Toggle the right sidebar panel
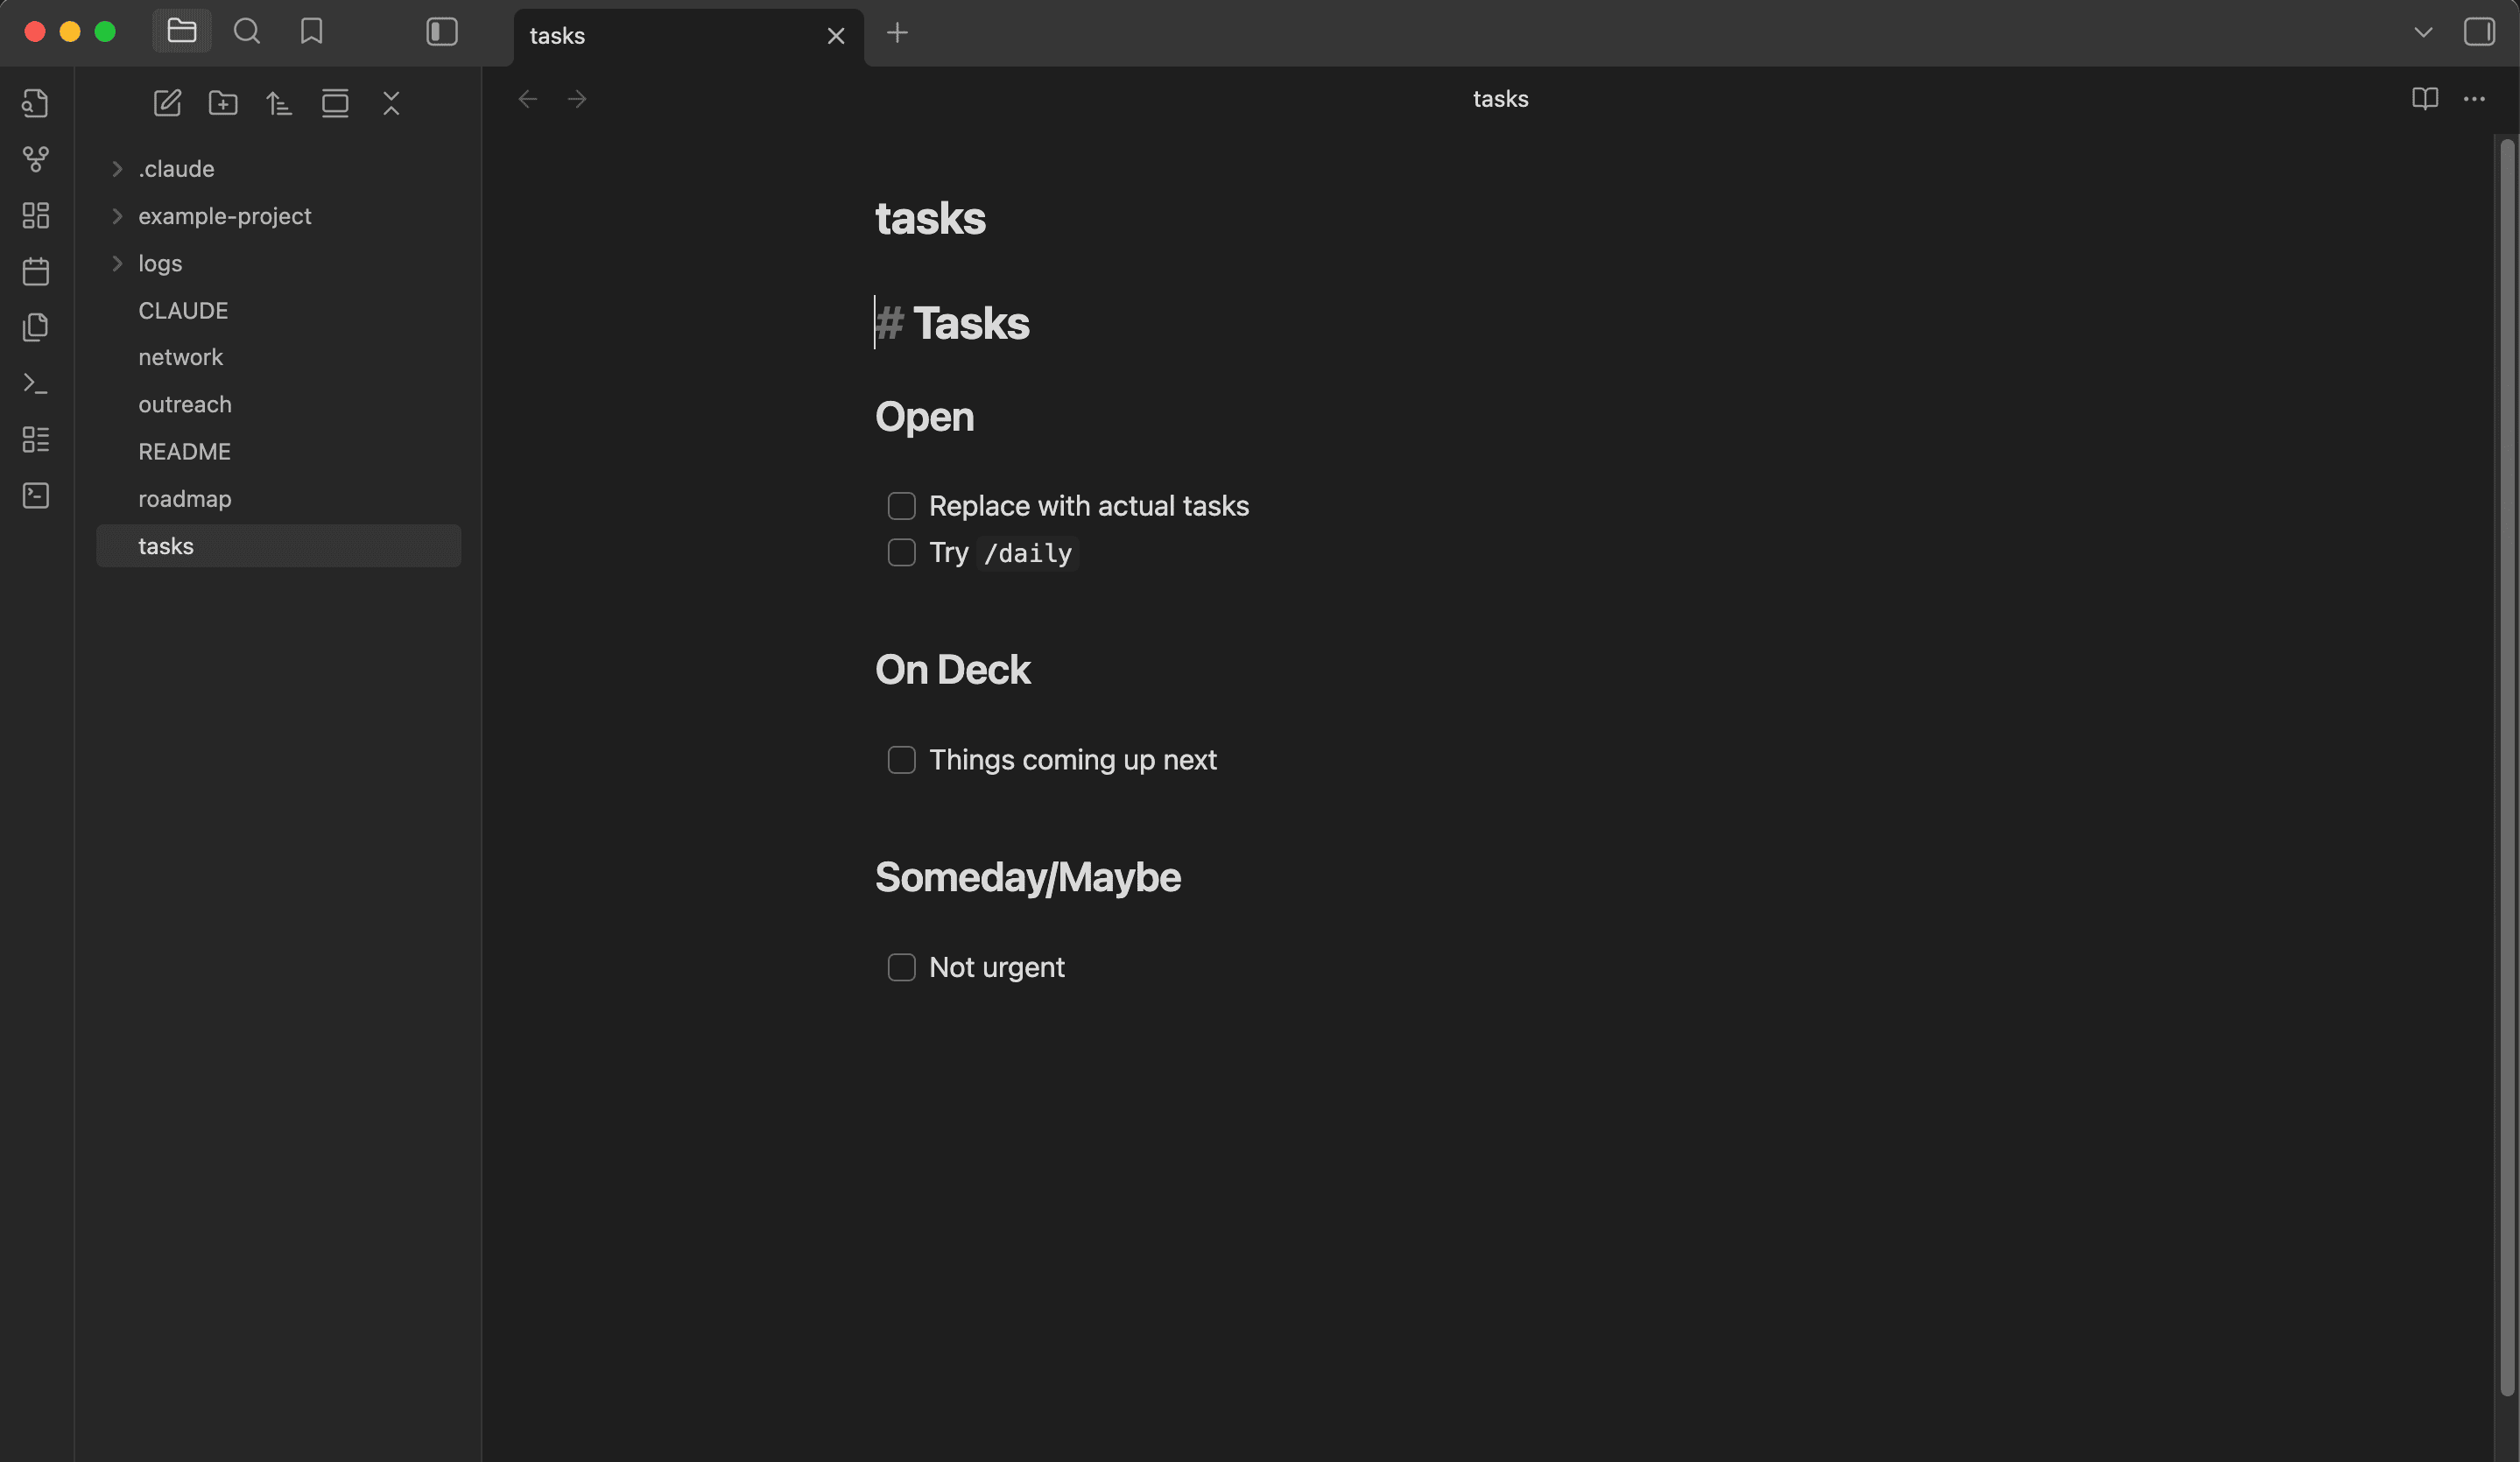2520x1462 pixels. tap(2479, 31)
